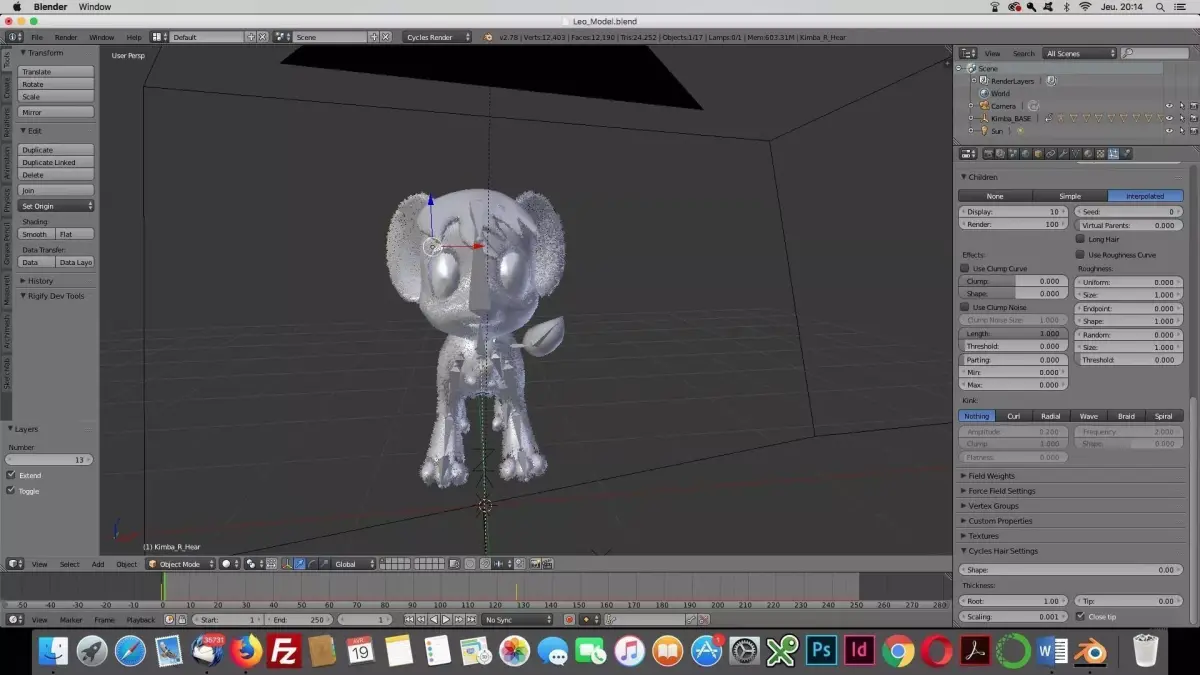Toggle the Close tip checkbox
The width and height of the screenshot is (1200, 675).
pos(1080,616)
